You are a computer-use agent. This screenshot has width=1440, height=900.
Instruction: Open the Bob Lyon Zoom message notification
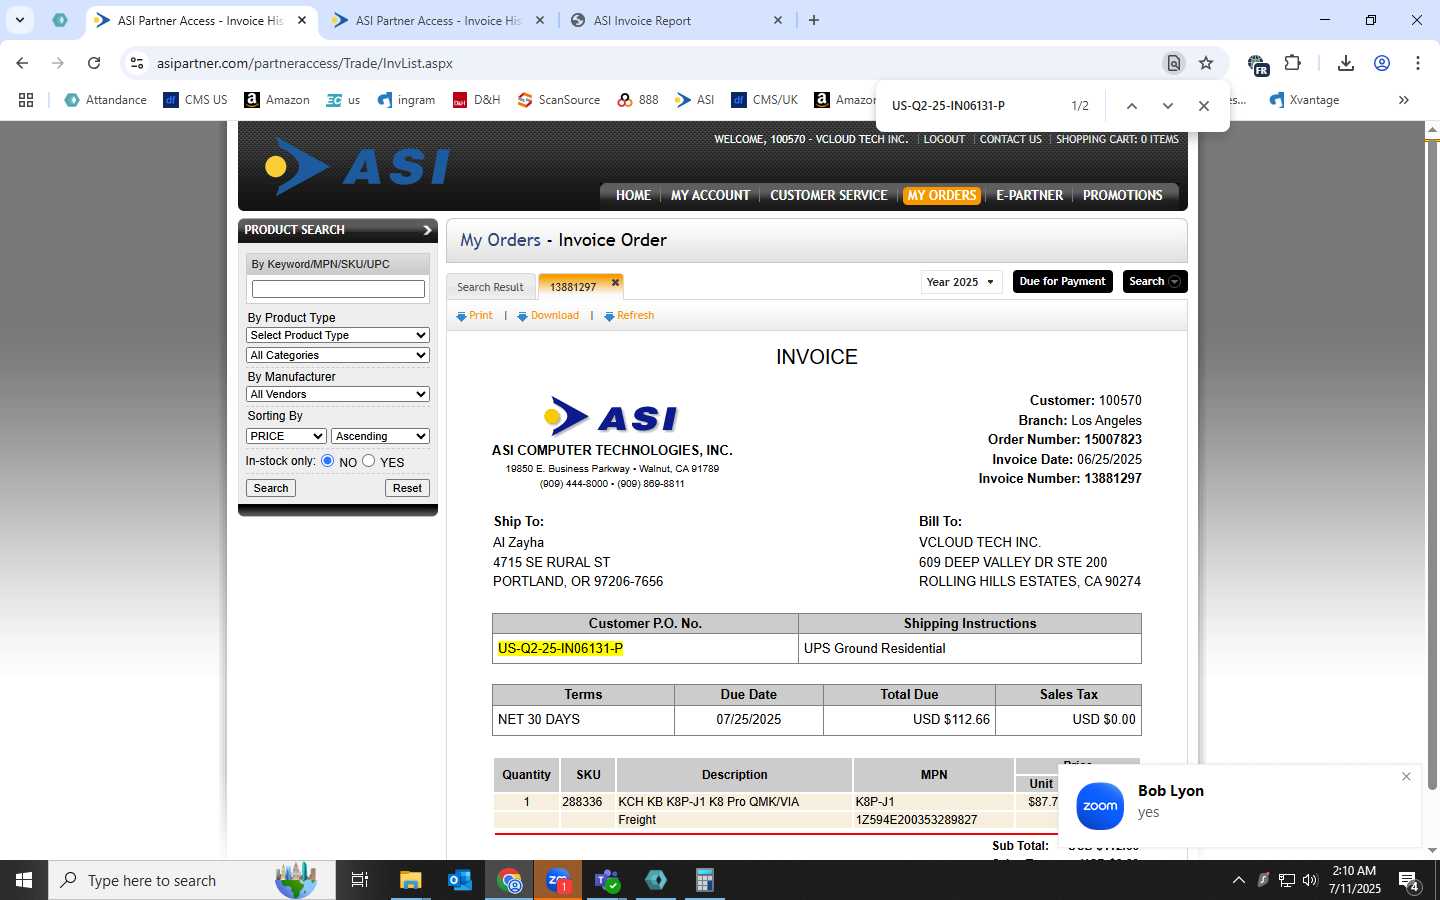(x=1240, y=806)
